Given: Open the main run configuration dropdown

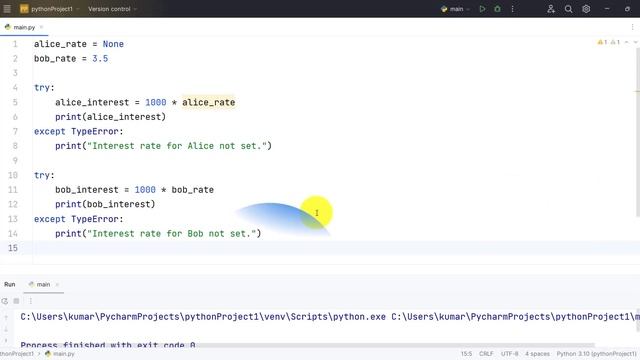Looking at the screenshot, I should [456, 9].
